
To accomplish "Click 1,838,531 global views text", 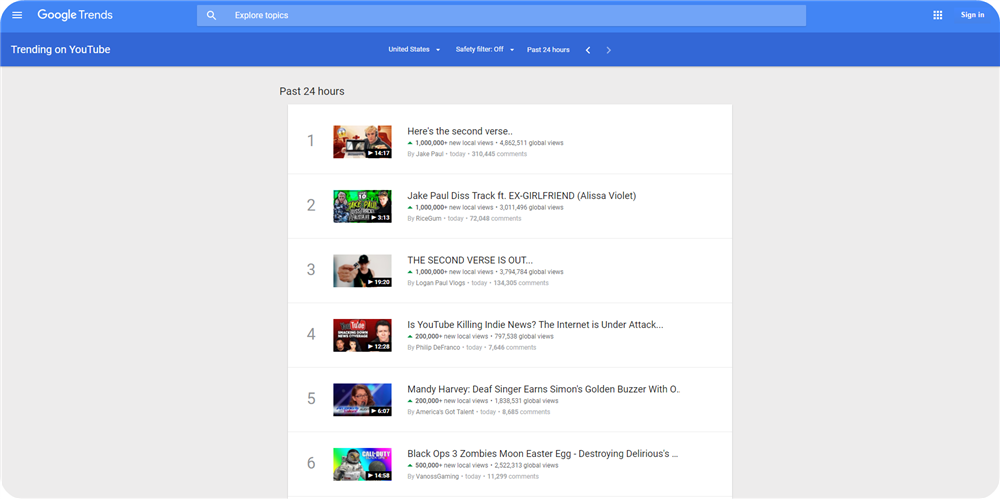I will [x=526, y=401].
